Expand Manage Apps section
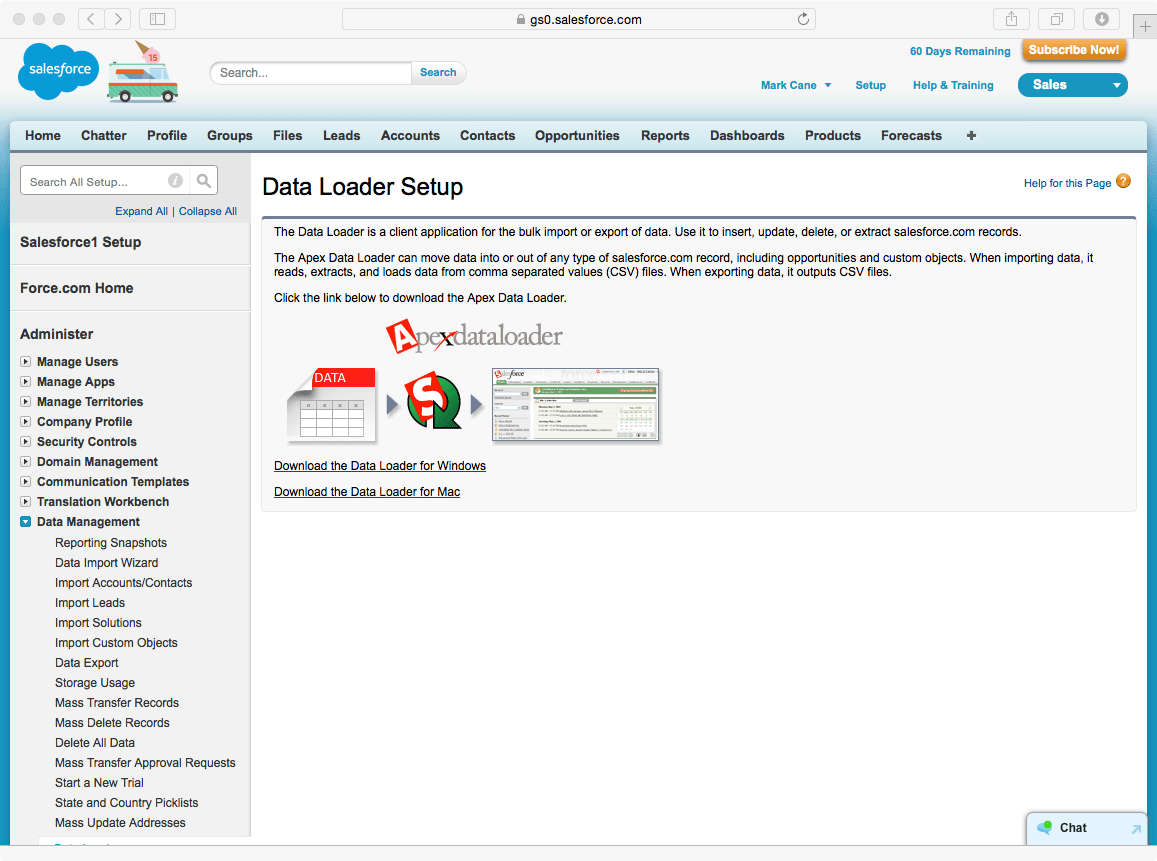The width and height of the screenshot is (1157, 861). click(26, 381)
